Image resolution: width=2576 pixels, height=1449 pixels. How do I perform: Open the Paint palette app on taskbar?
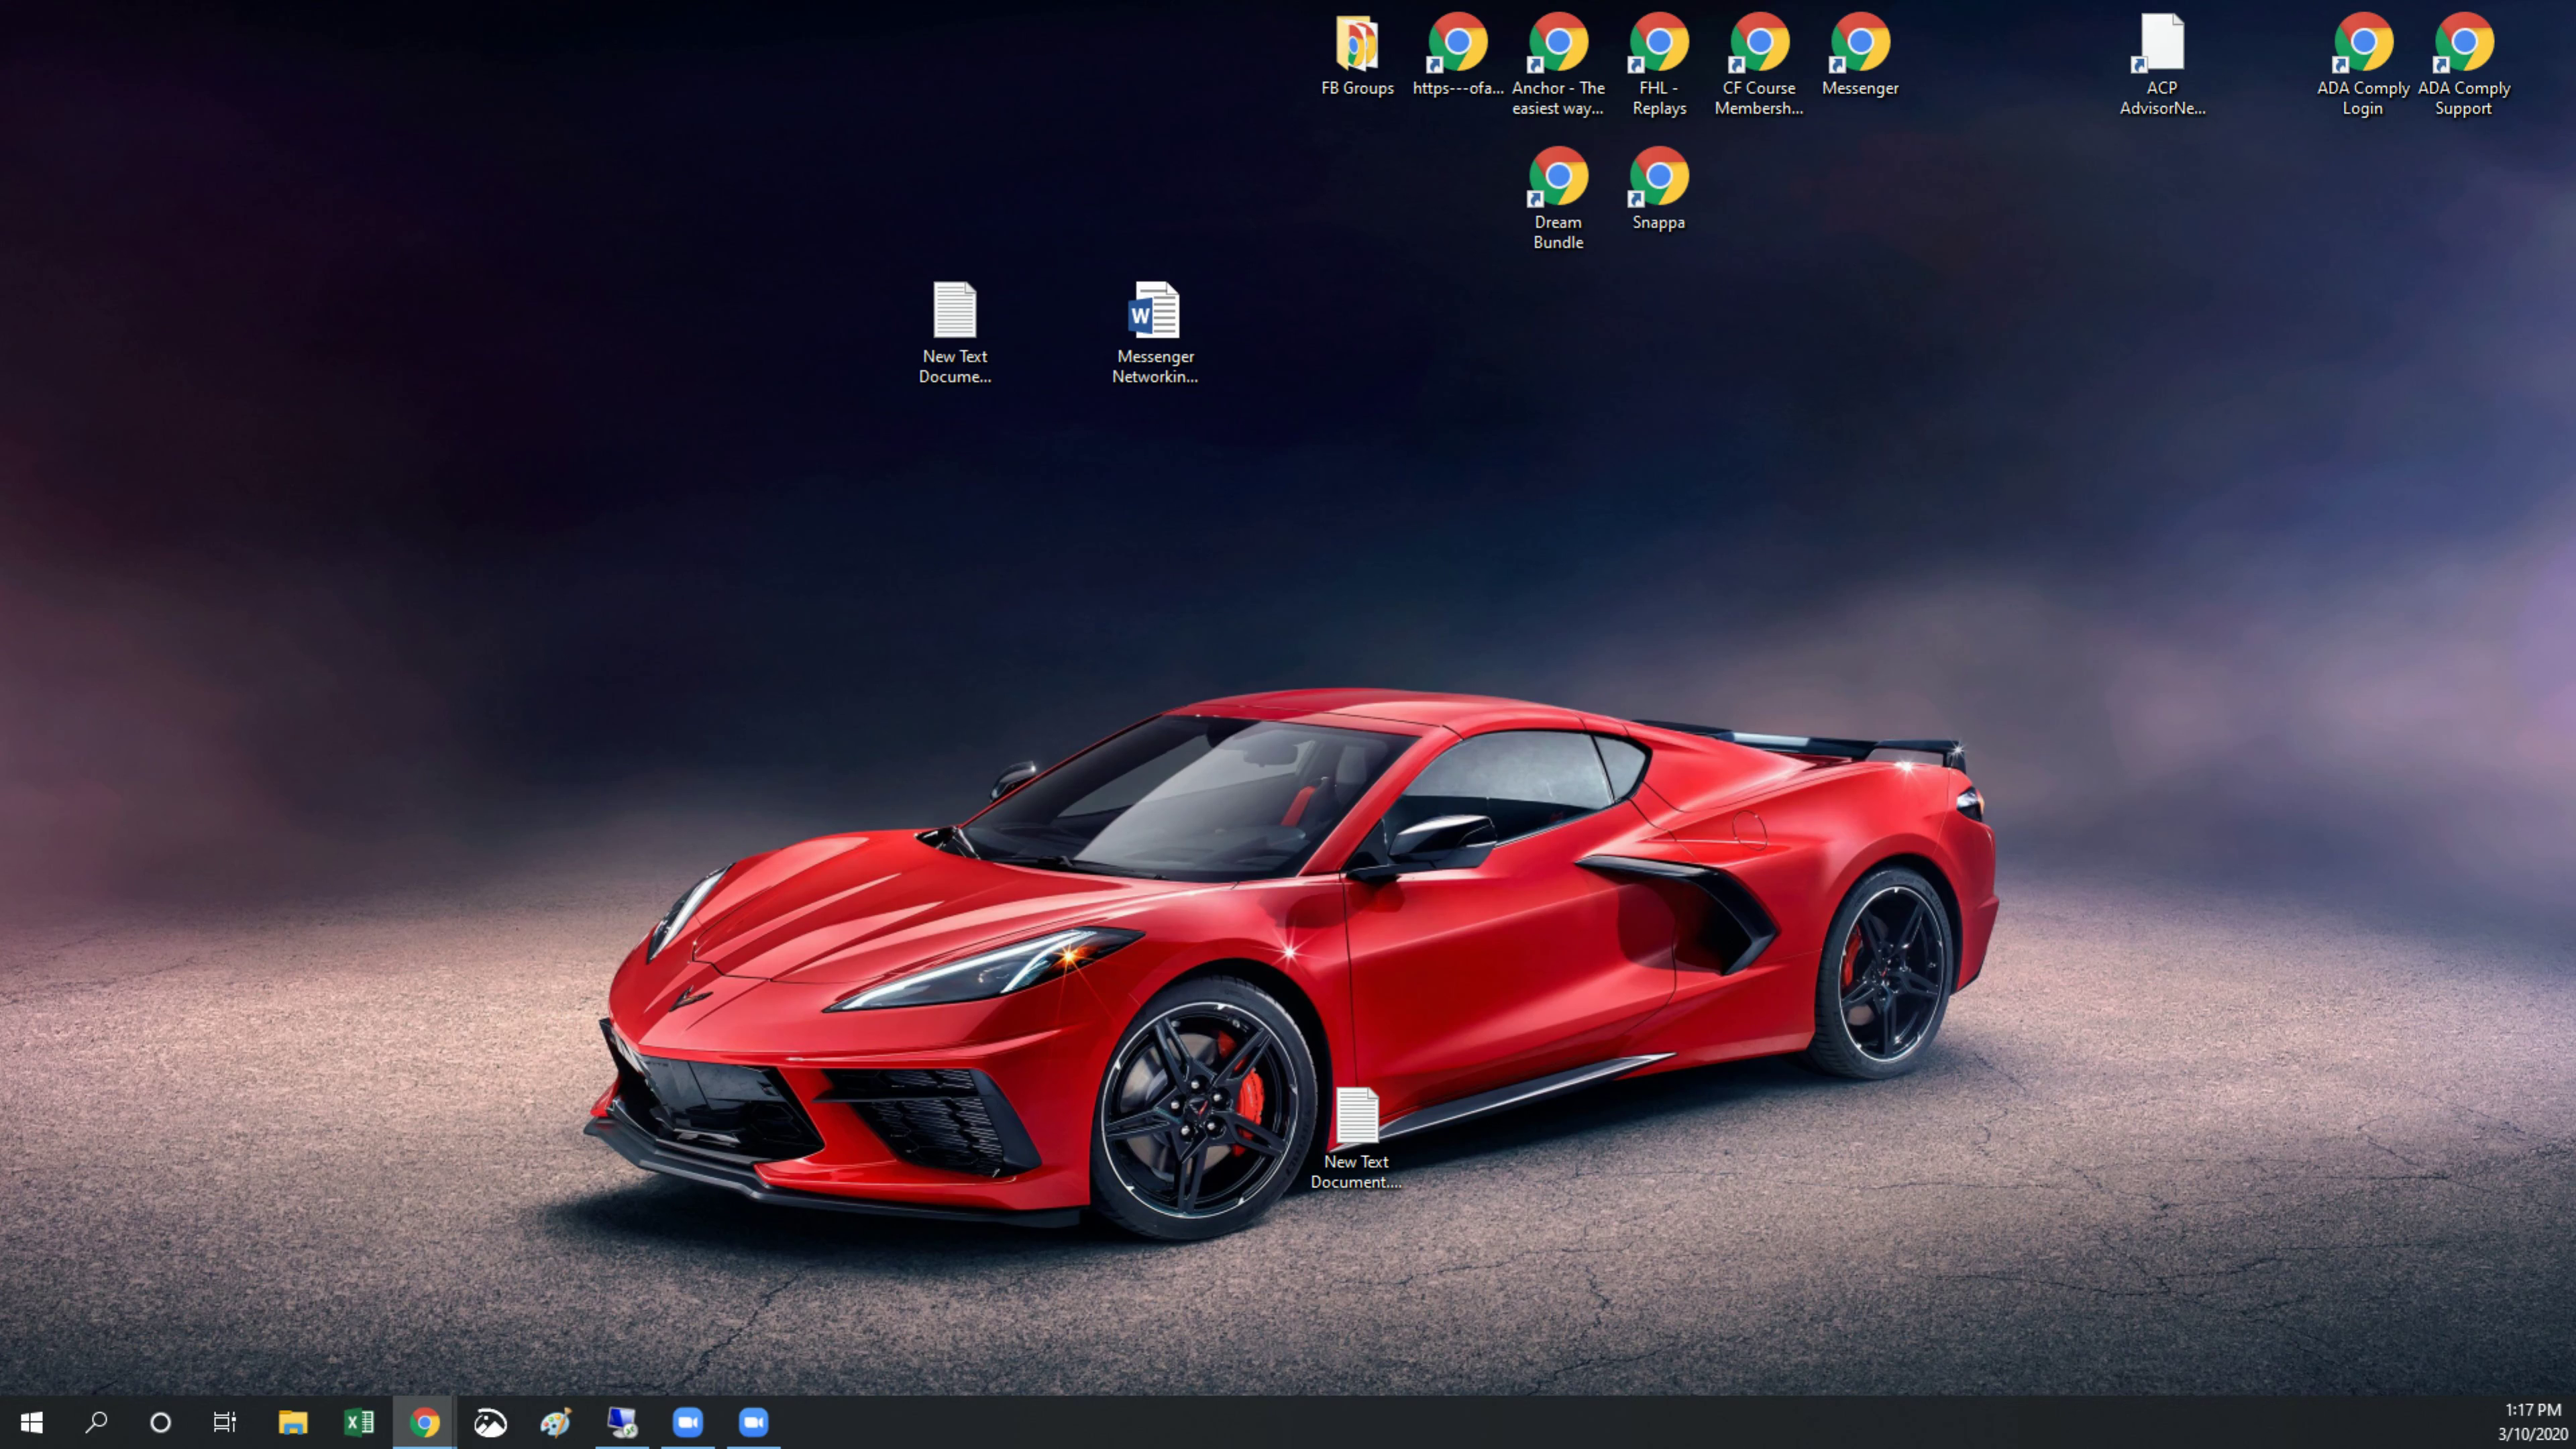[x=556, y=1422]
